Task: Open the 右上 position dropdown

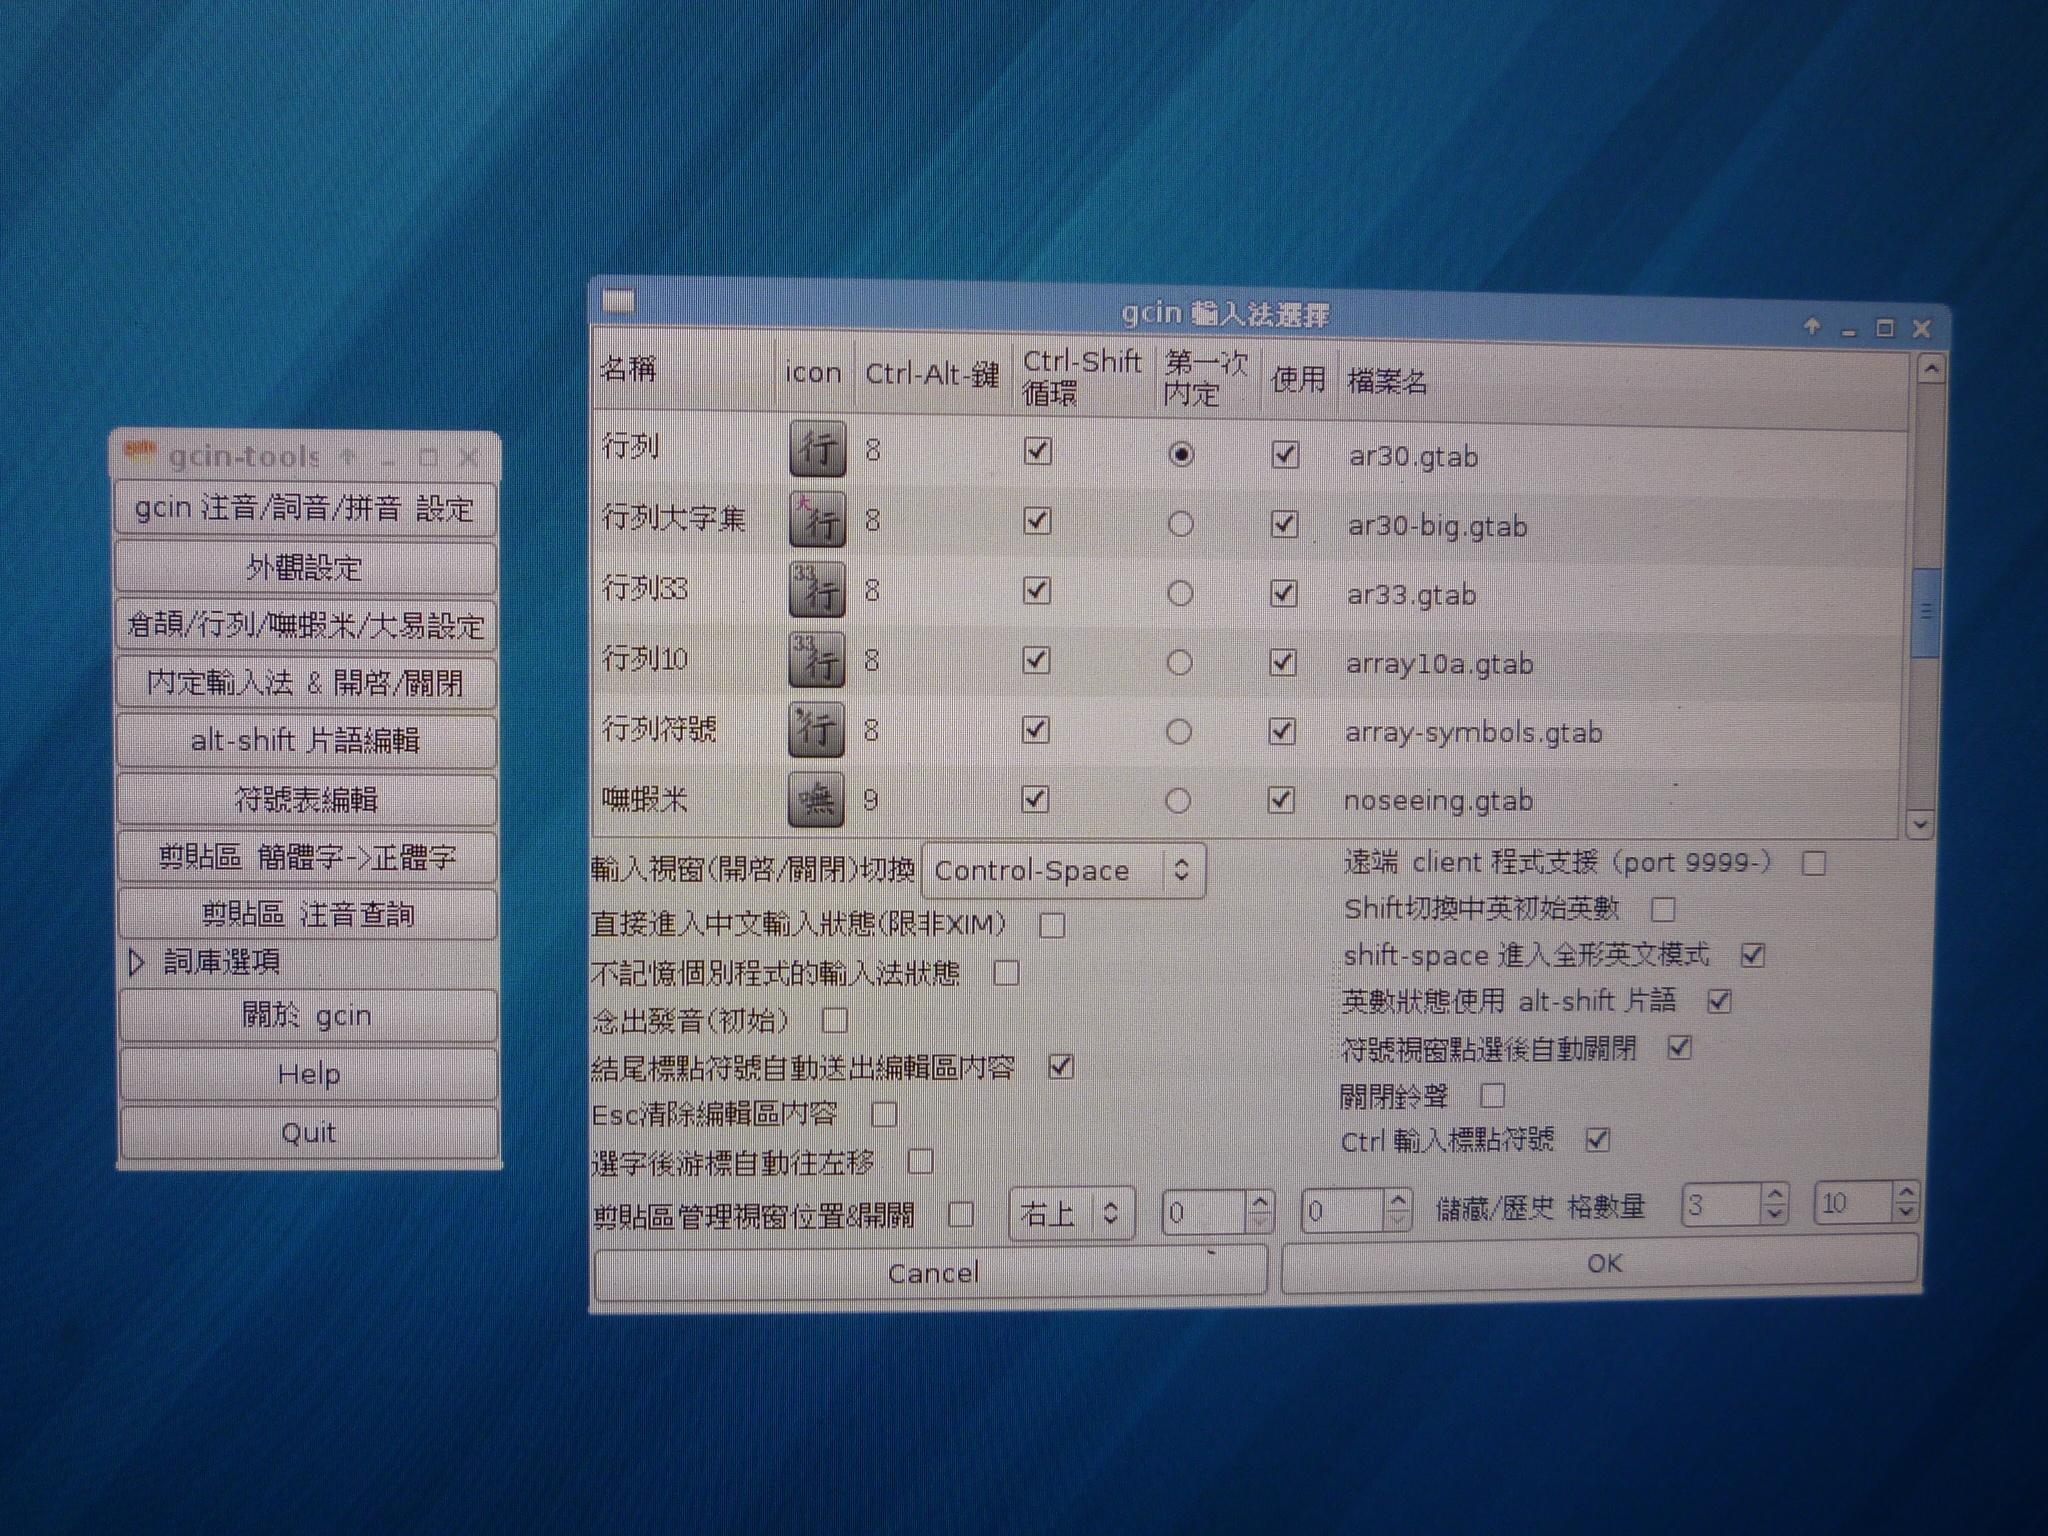Action: click(1071, 1214)
